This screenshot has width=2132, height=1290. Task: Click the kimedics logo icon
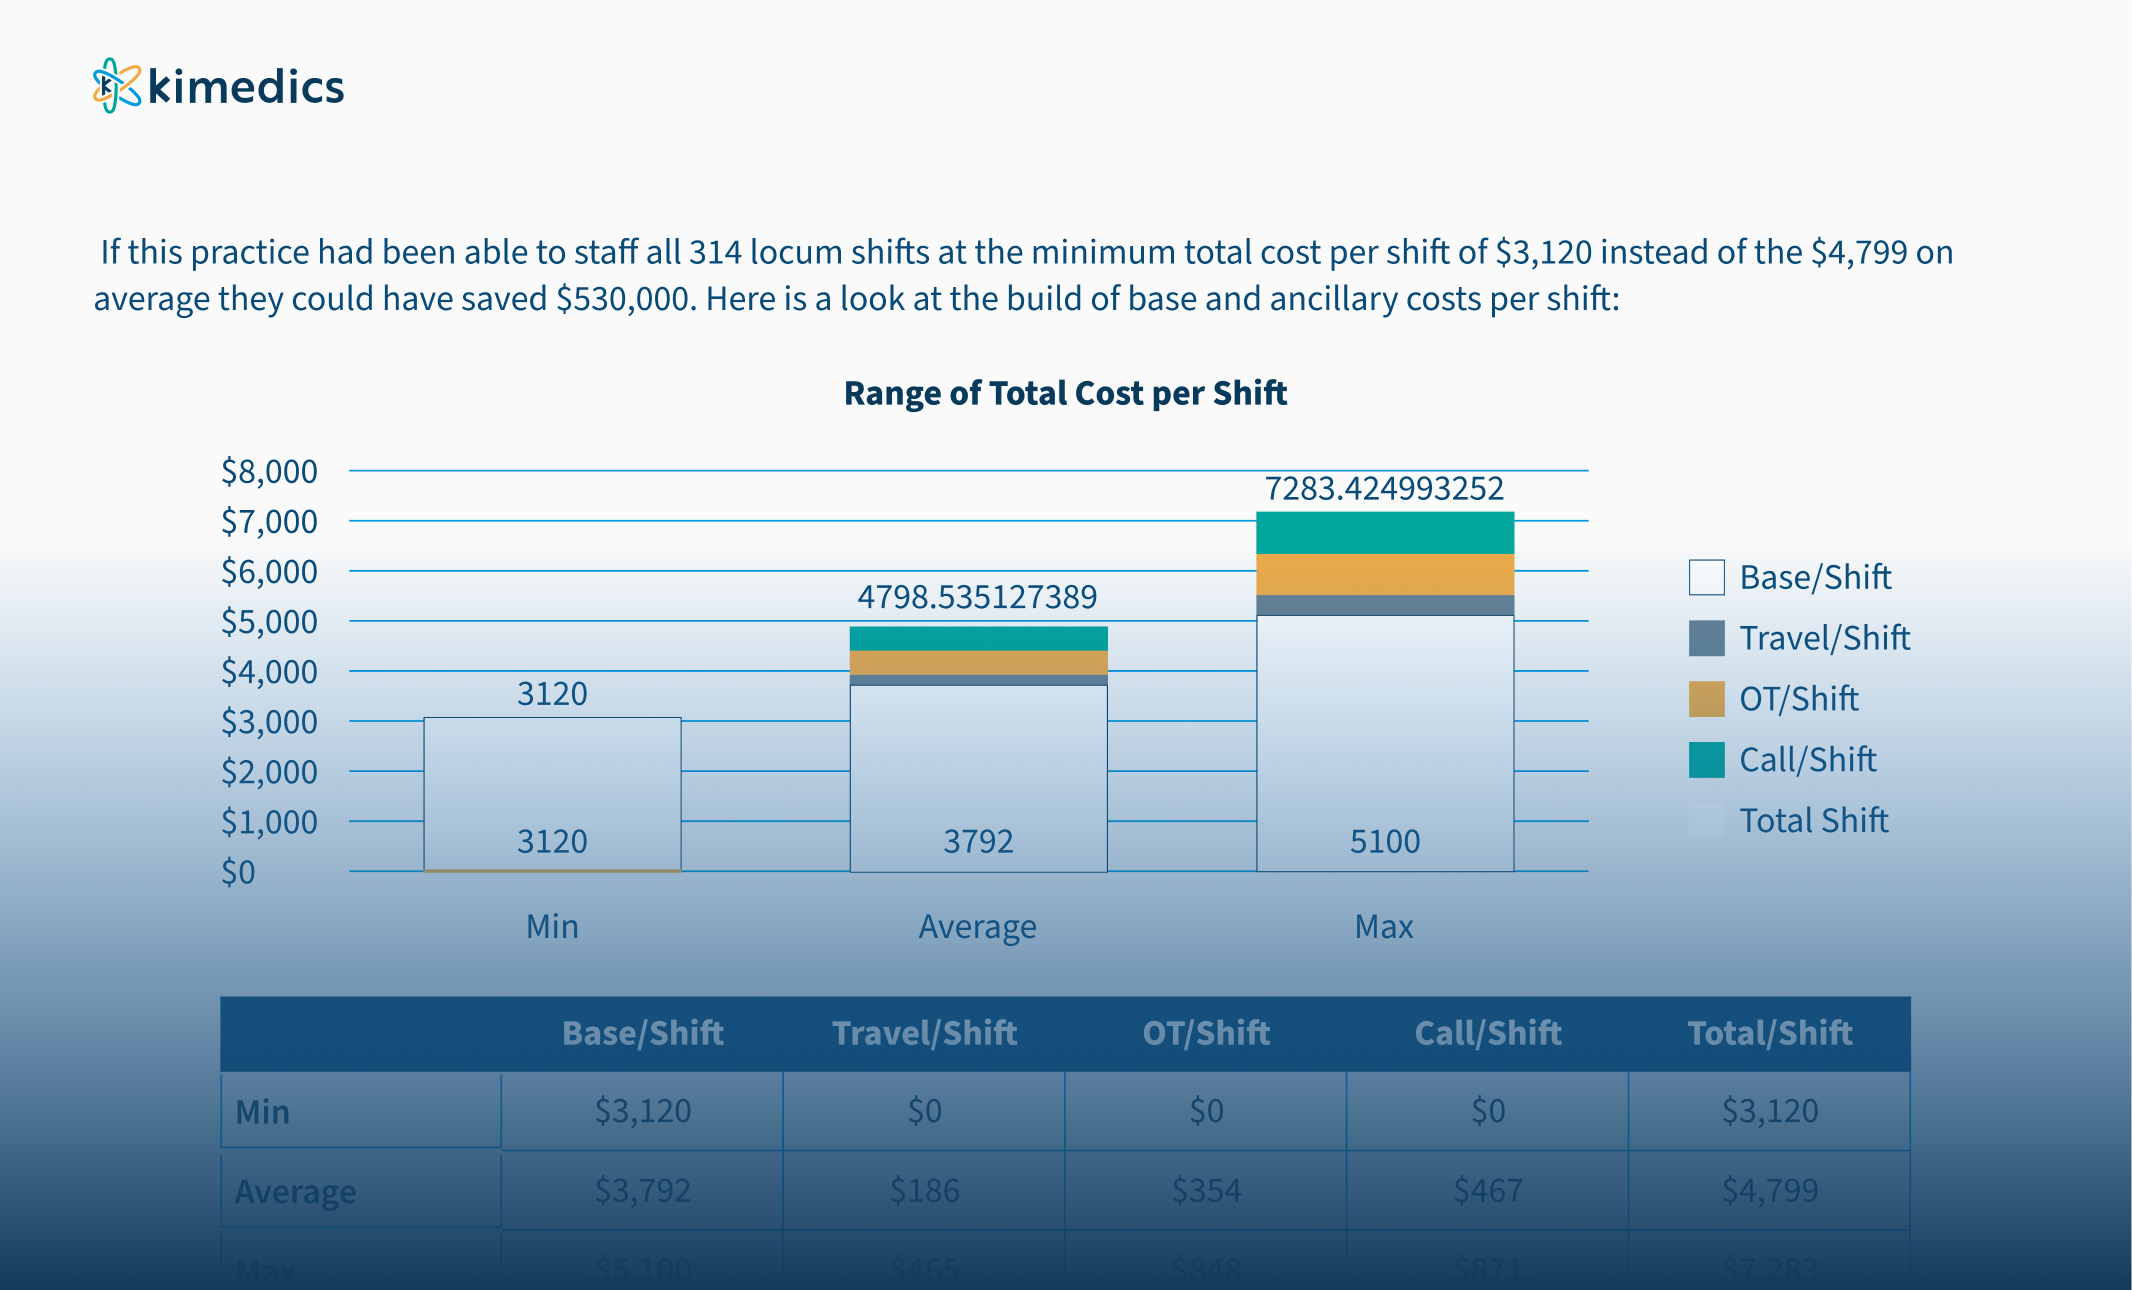pyautogui.click(x=117, y=86)
